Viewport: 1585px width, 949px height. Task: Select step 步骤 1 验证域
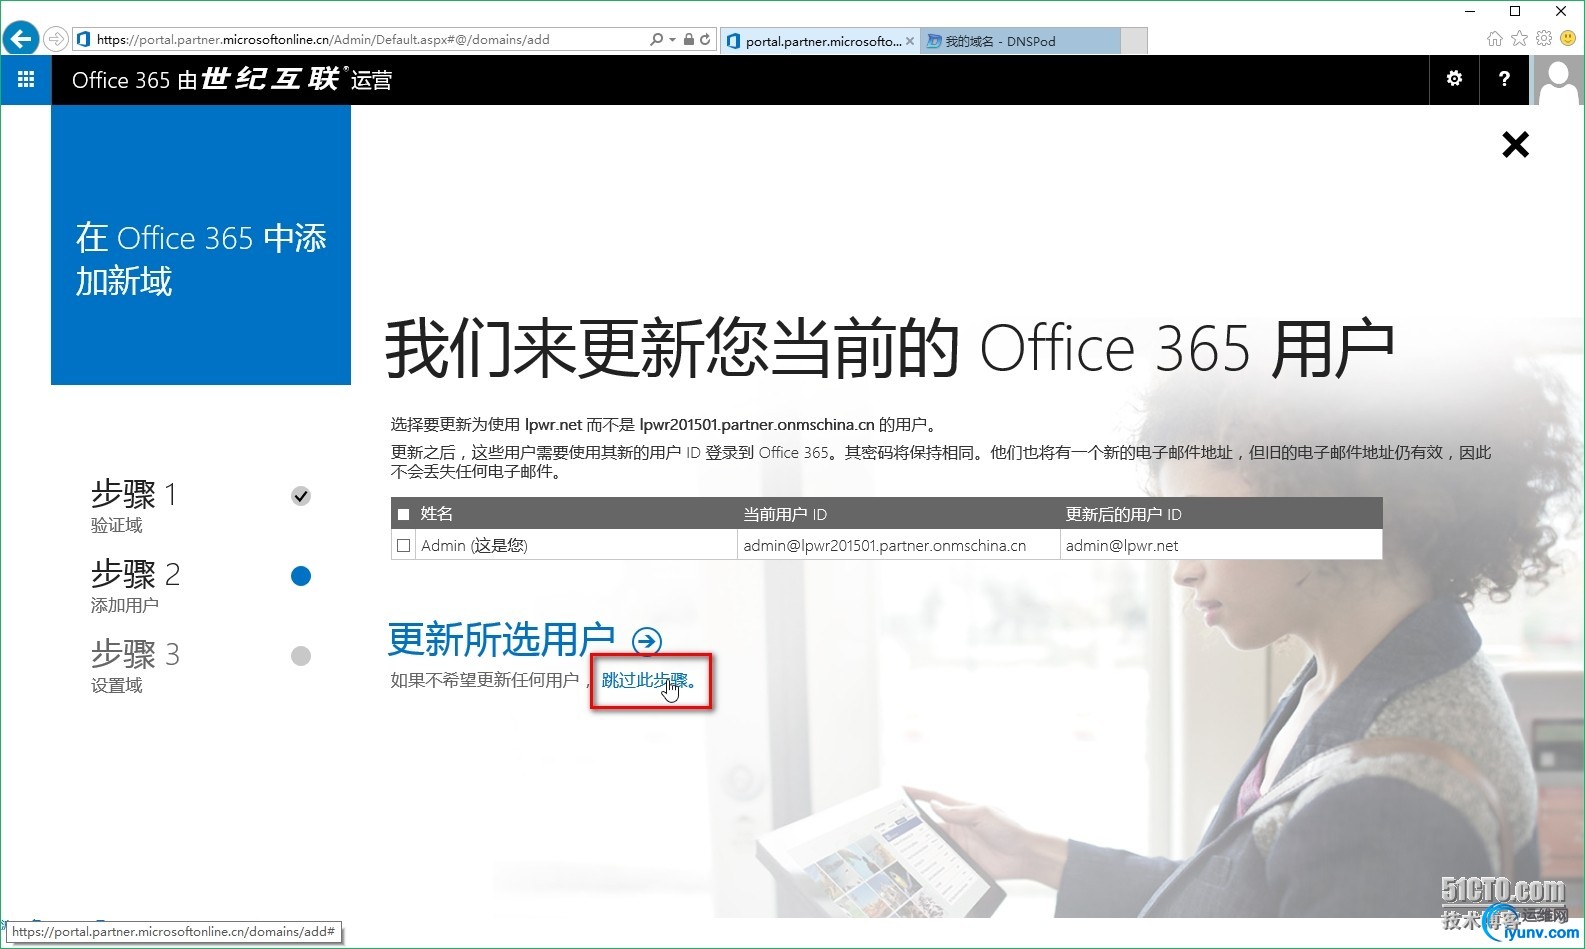click(x=135, y=505)
